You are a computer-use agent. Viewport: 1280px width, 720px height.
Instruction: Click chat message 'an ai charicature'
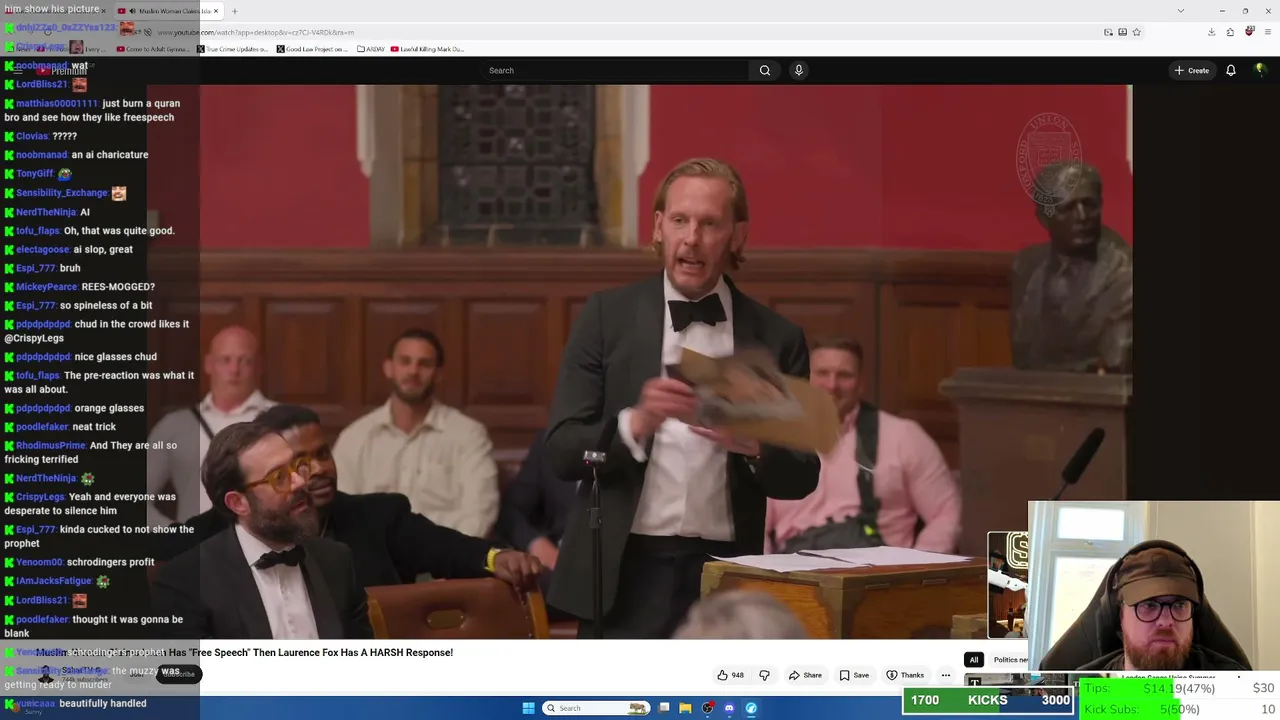pyautogui.click(x=110, y=155)
